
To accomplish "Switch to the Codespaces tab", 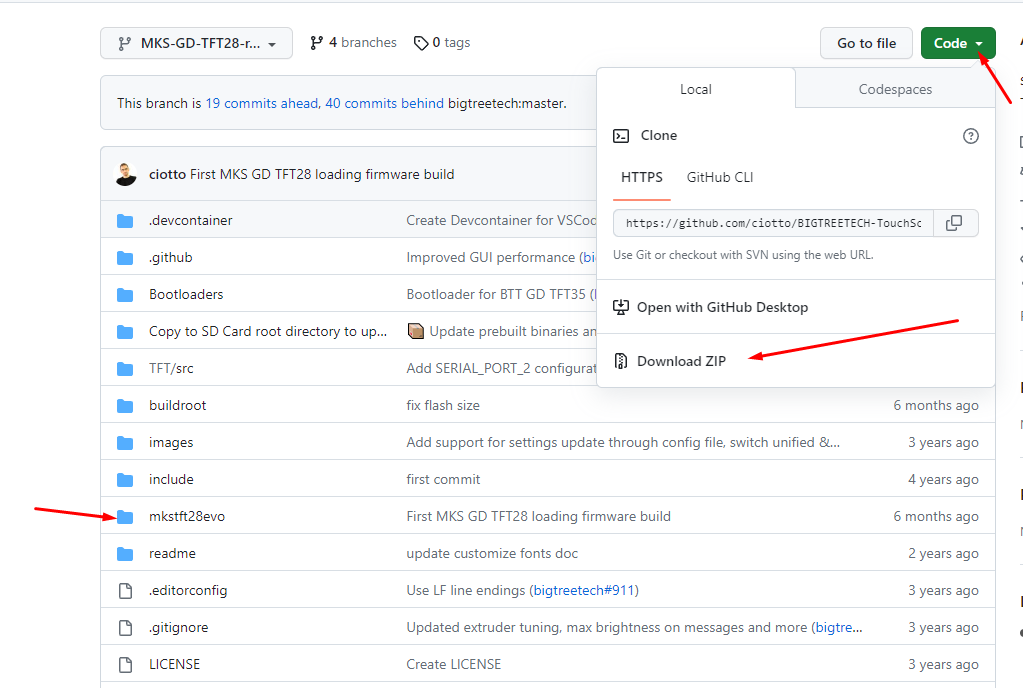I will (894, 89).
